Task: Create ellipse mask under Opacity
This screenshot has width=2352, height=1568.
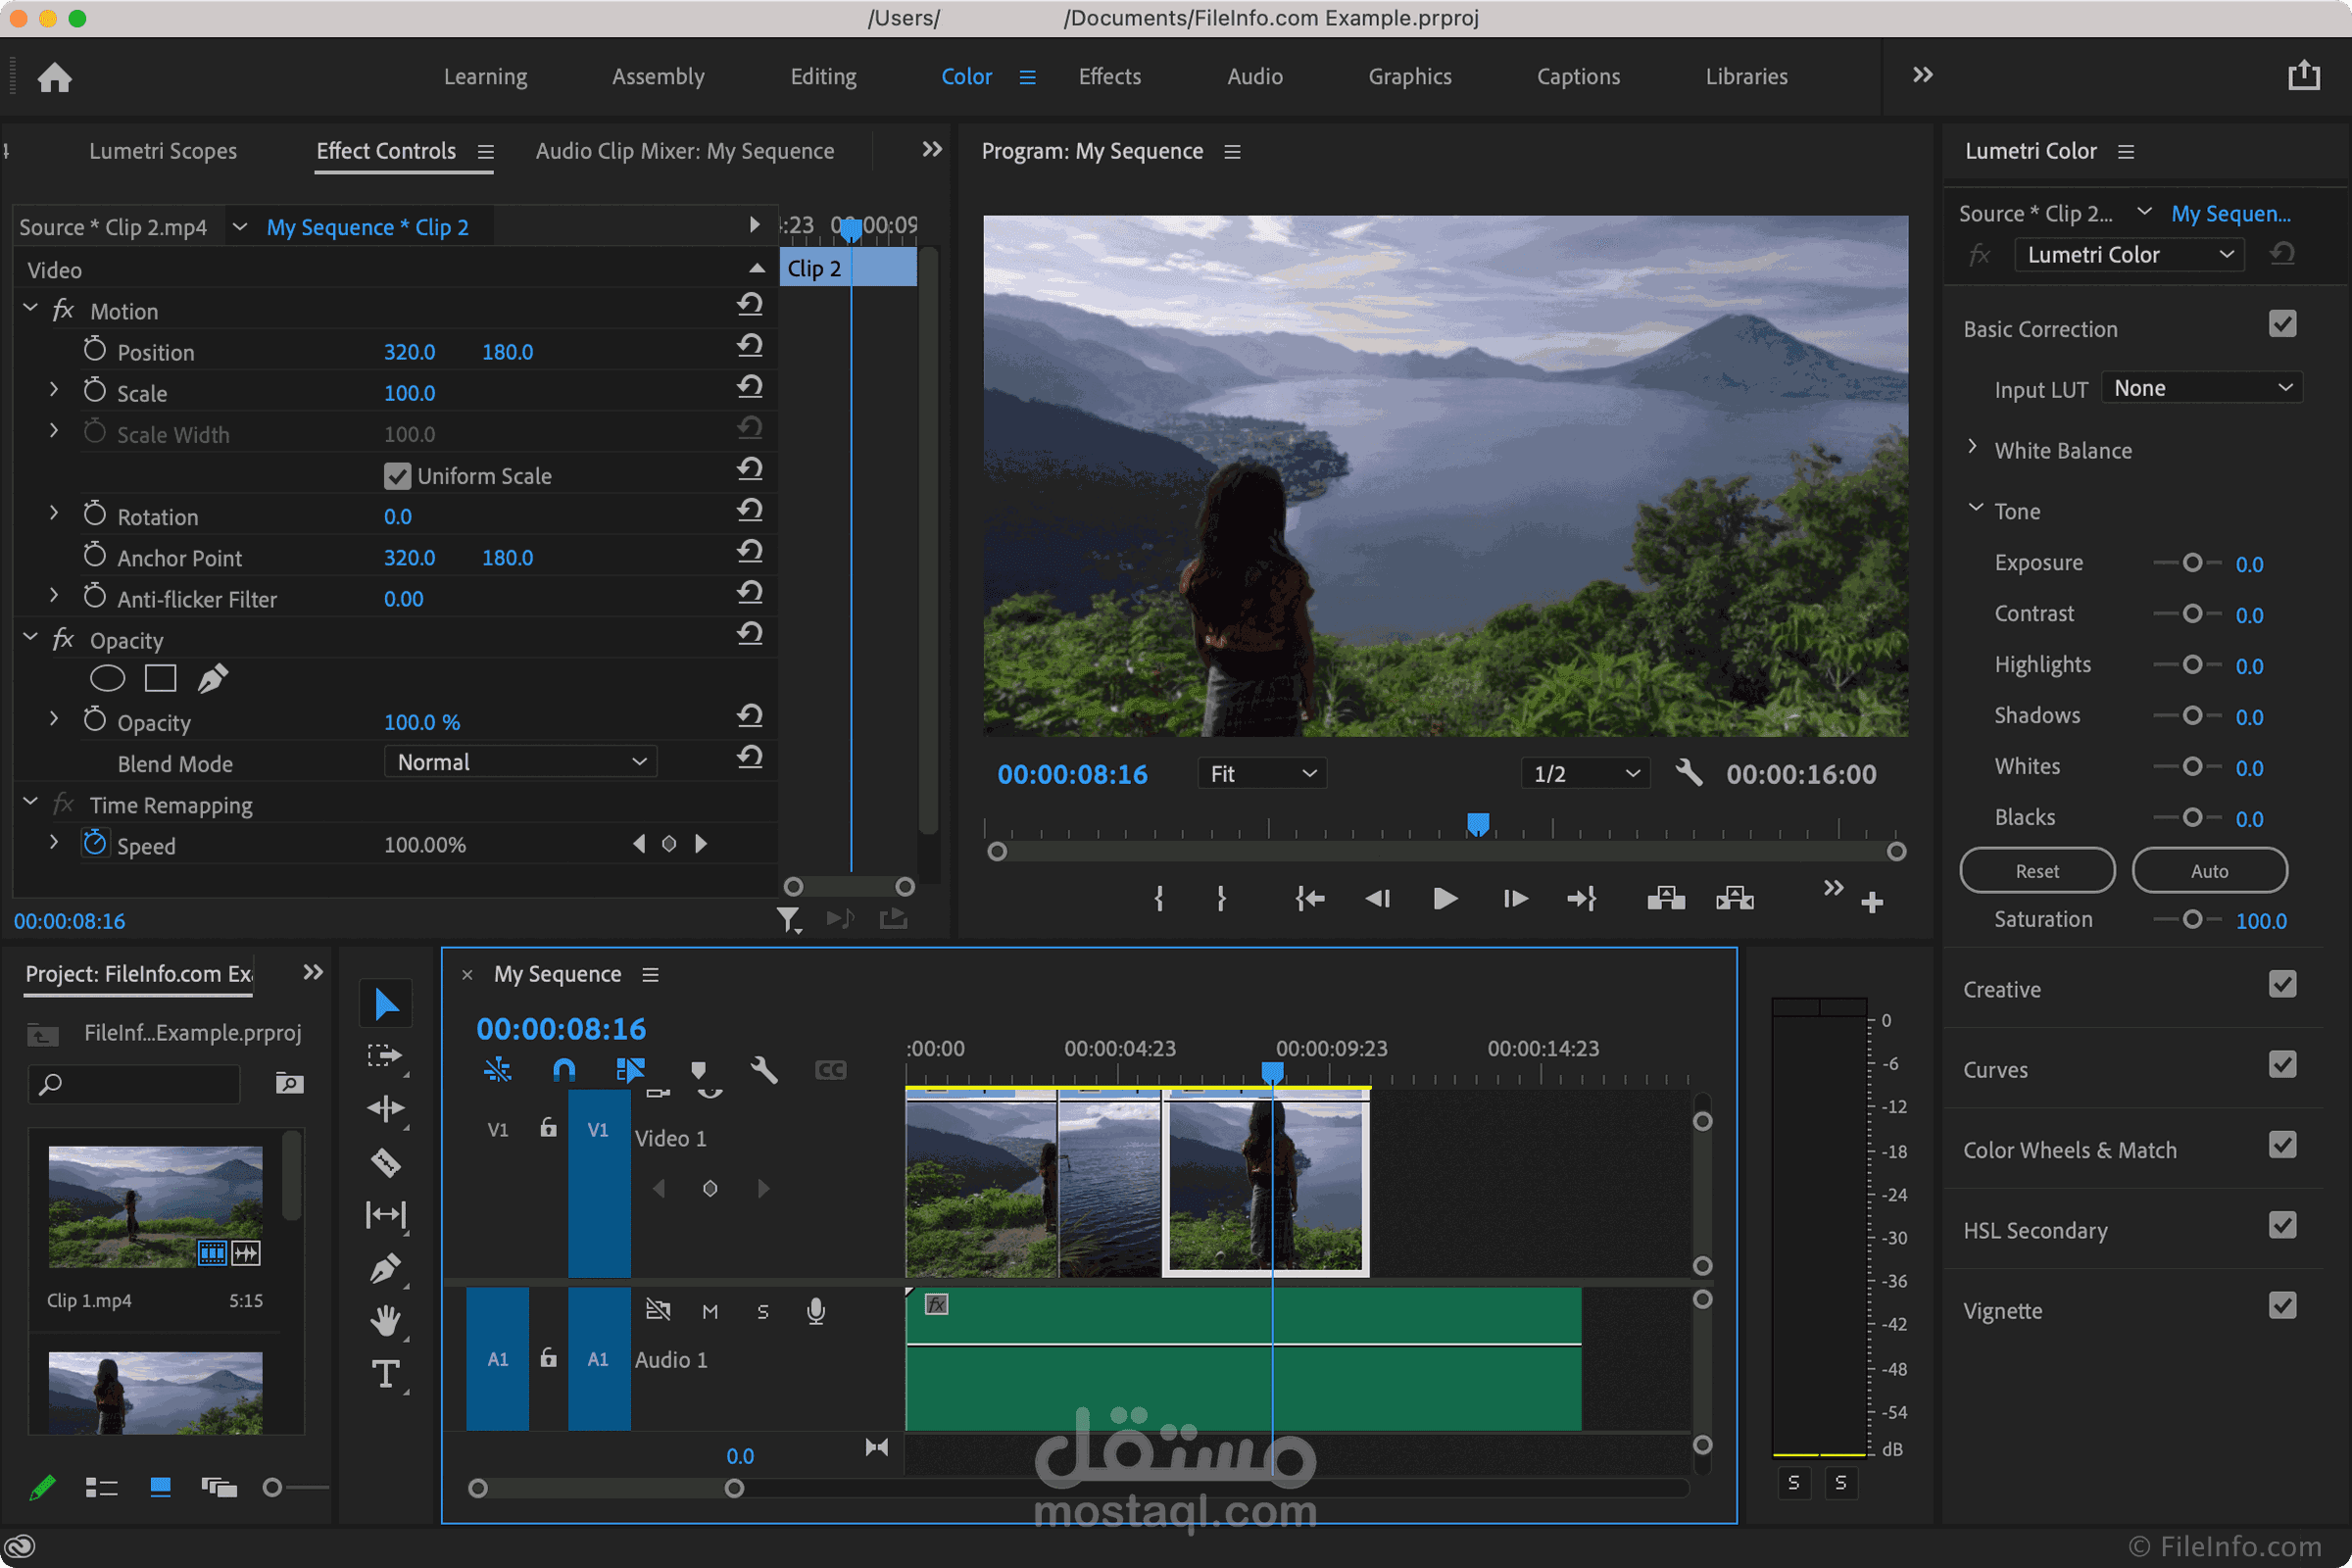Action: click(x=107, y=679)
